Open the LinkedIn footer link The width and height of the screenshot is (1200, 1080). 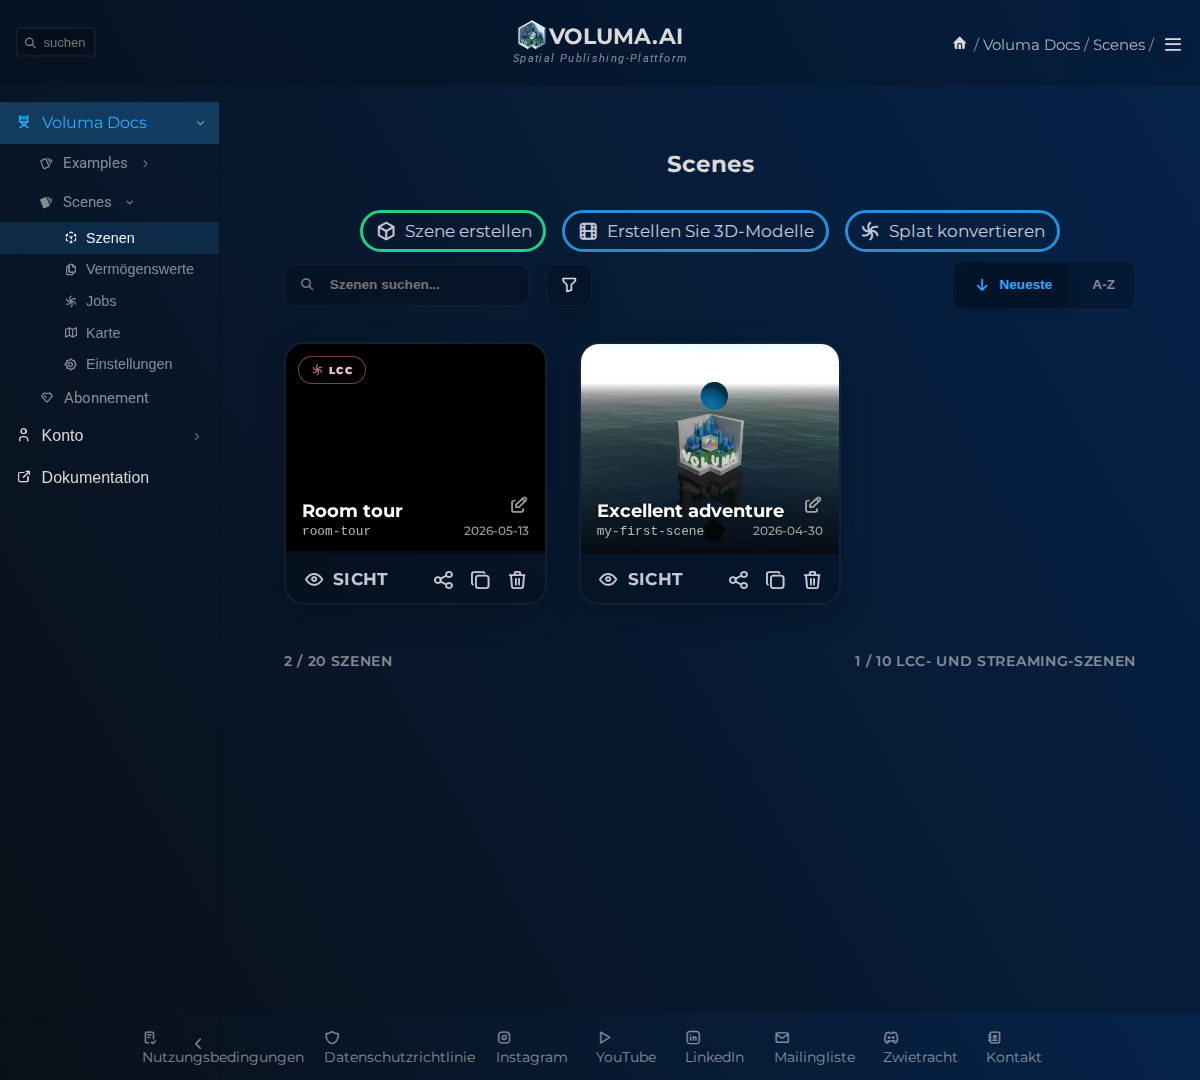click(714, 1048)
